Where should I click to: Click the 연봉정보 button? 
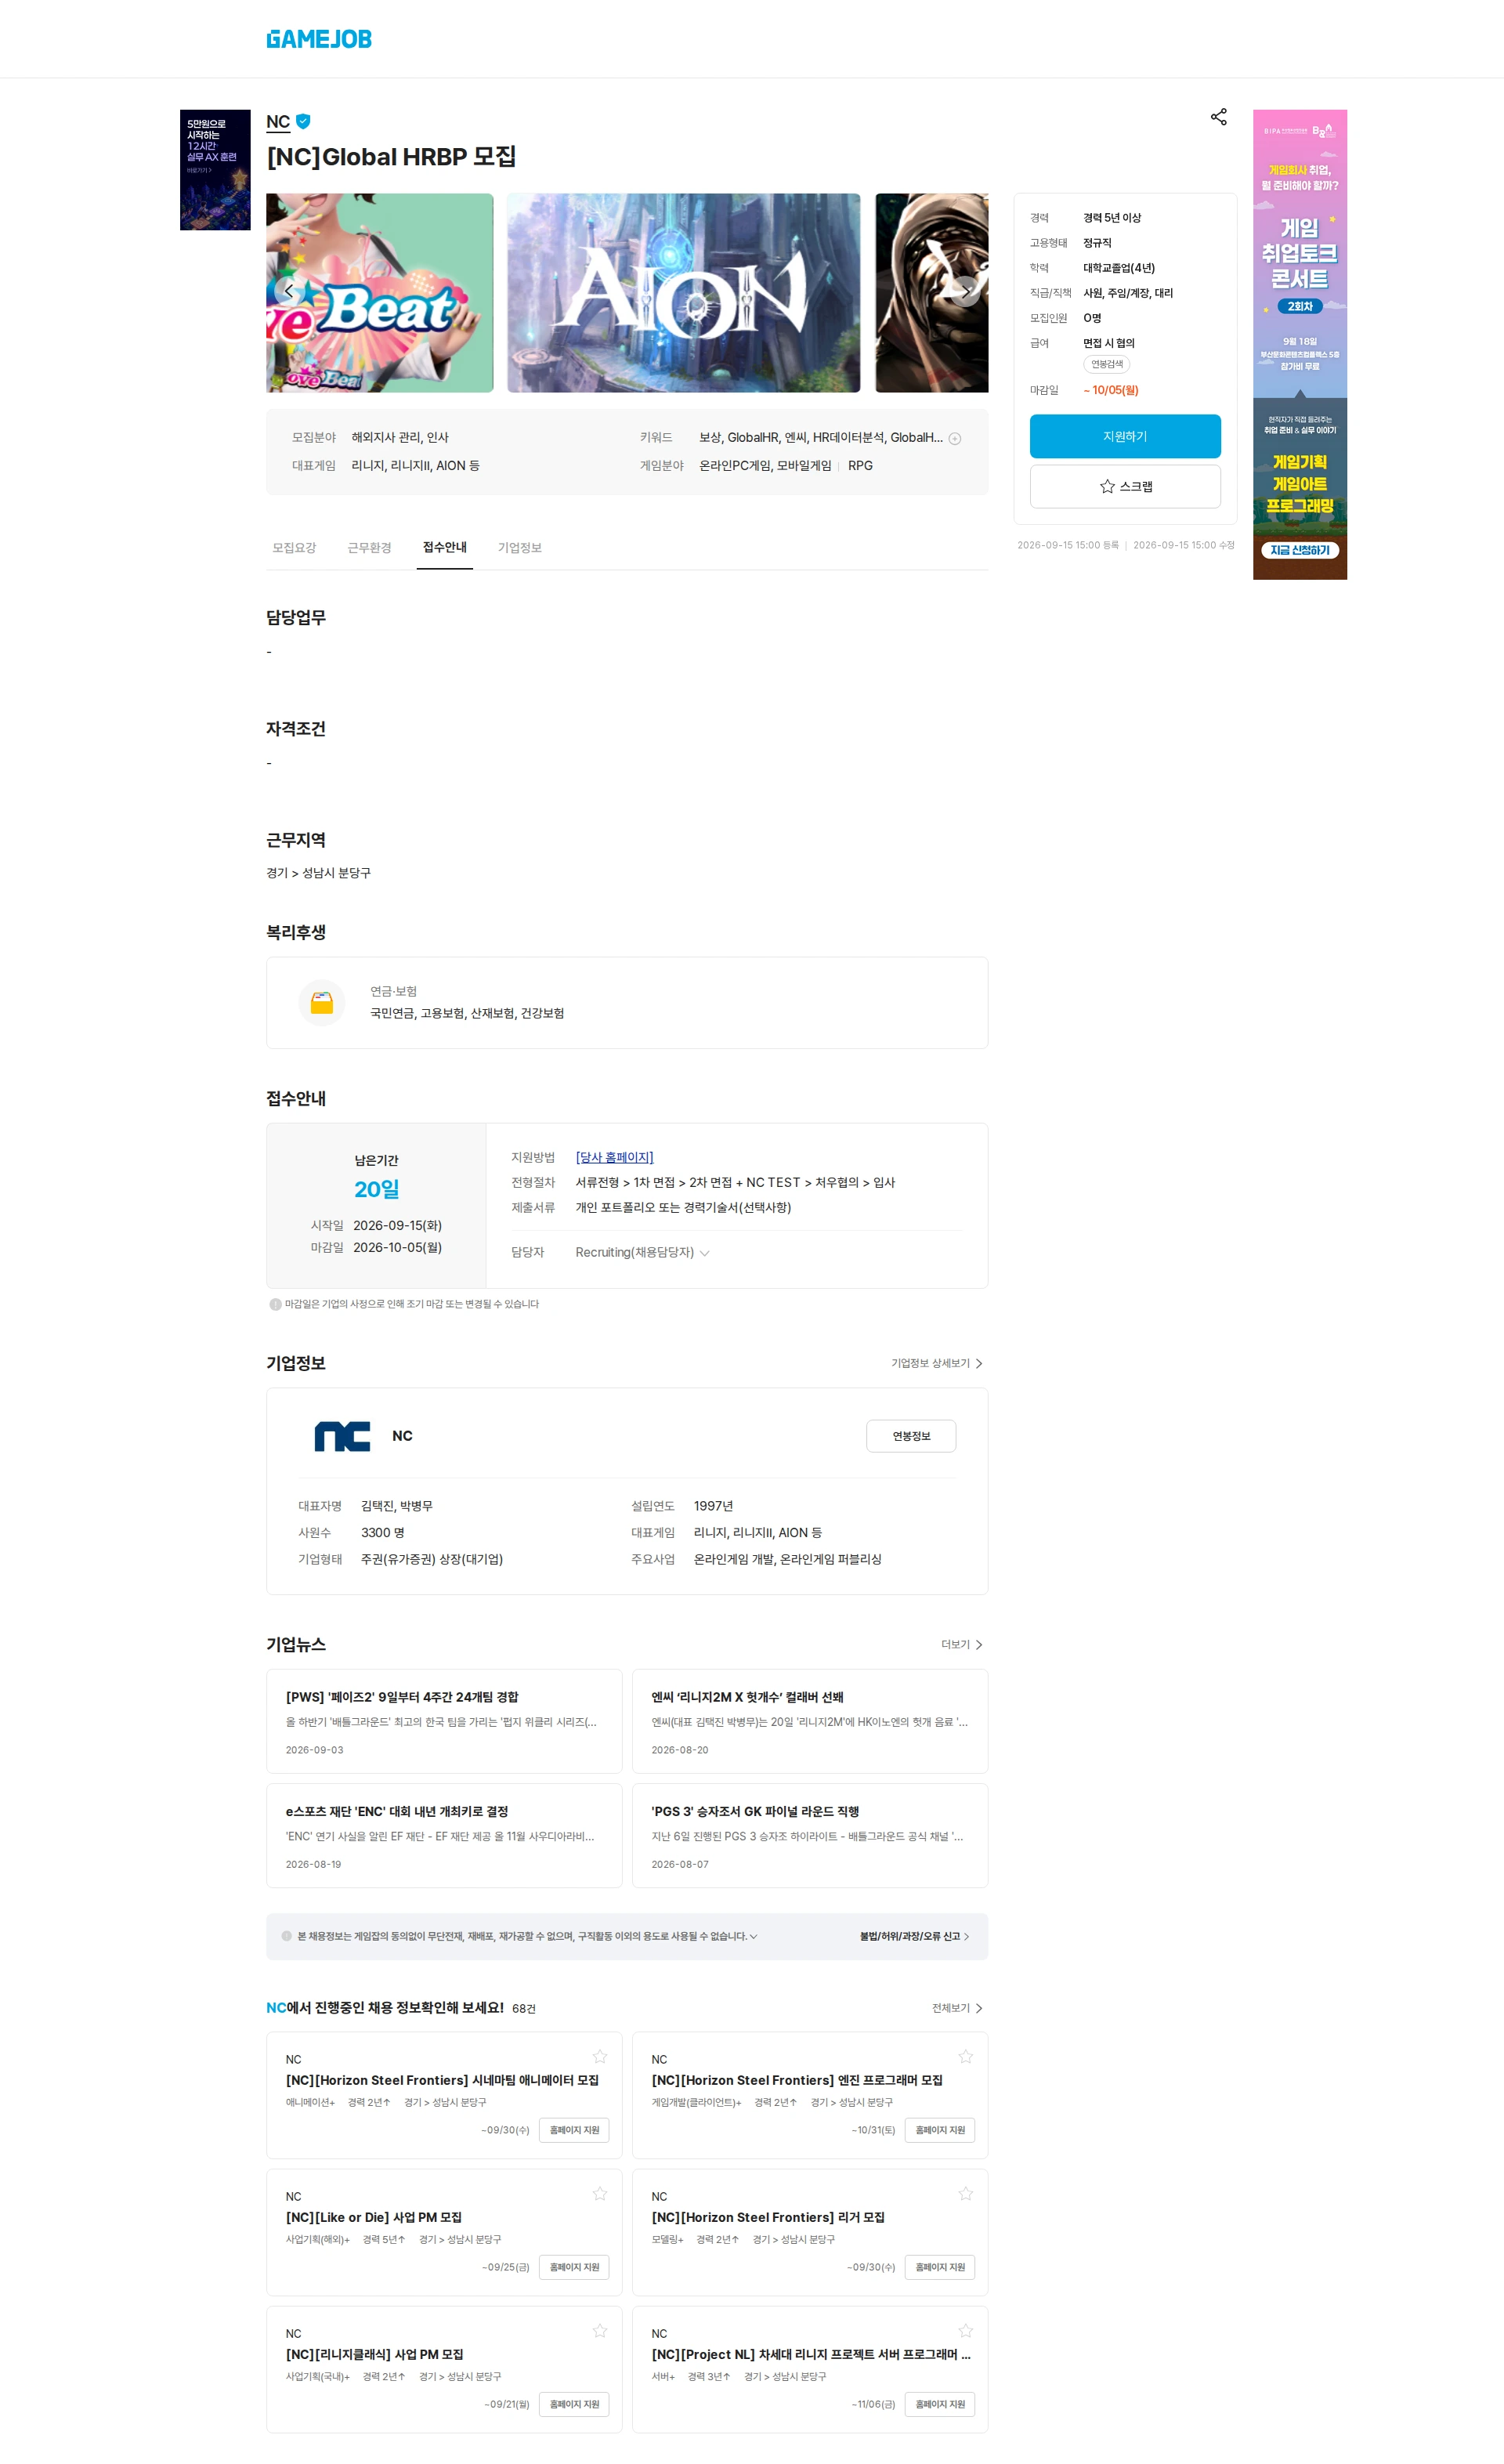[911, 1436]
